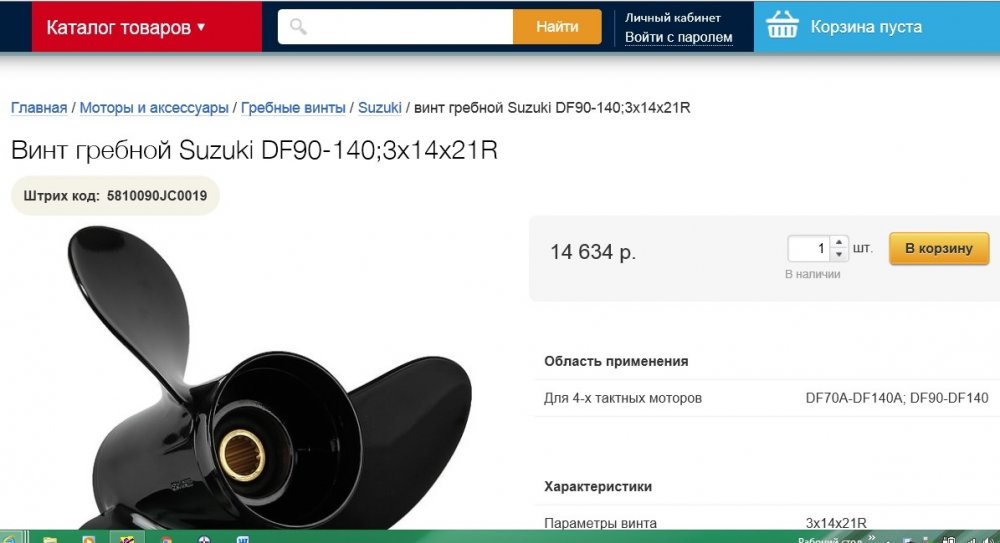Click the Личный кабинет label
This screenshot has width=1000, height=543.
(x=673, y=18)
